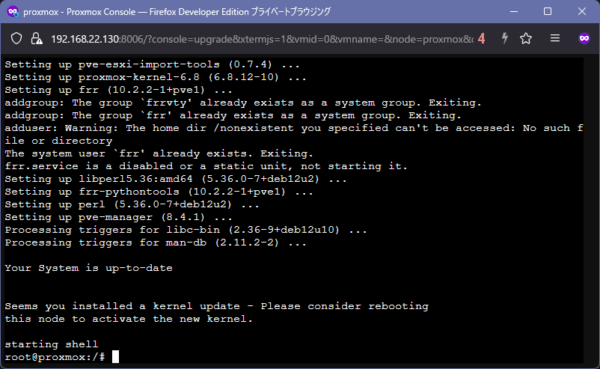Click the terminal cursor after root@proxmox:/#

115,356
